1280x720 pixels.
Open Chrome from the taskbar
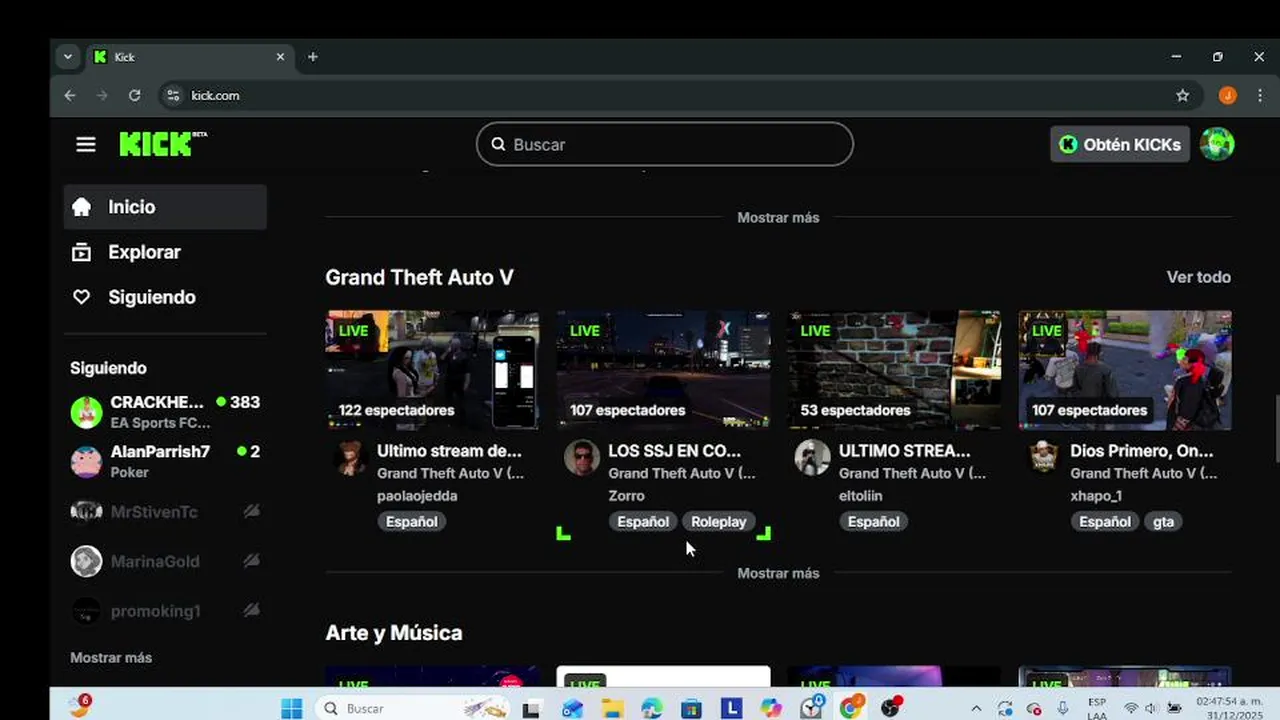click(851, 708)
